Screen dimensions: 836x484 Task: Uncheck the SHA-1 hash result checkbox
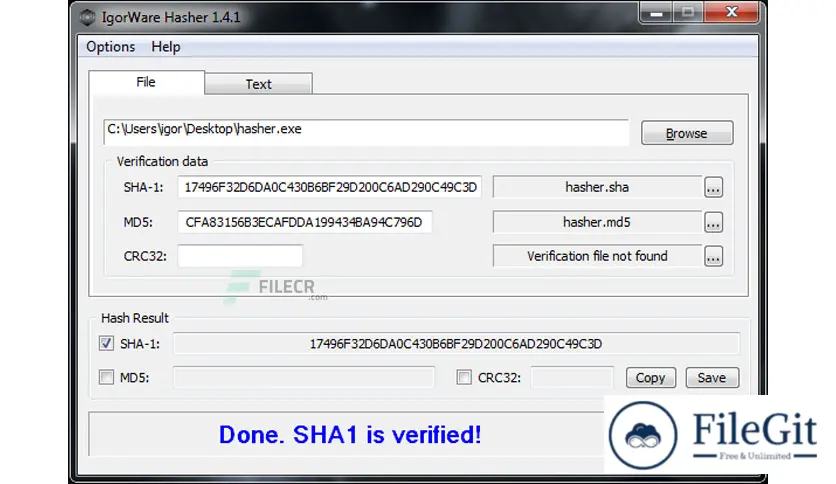[106, 343]
